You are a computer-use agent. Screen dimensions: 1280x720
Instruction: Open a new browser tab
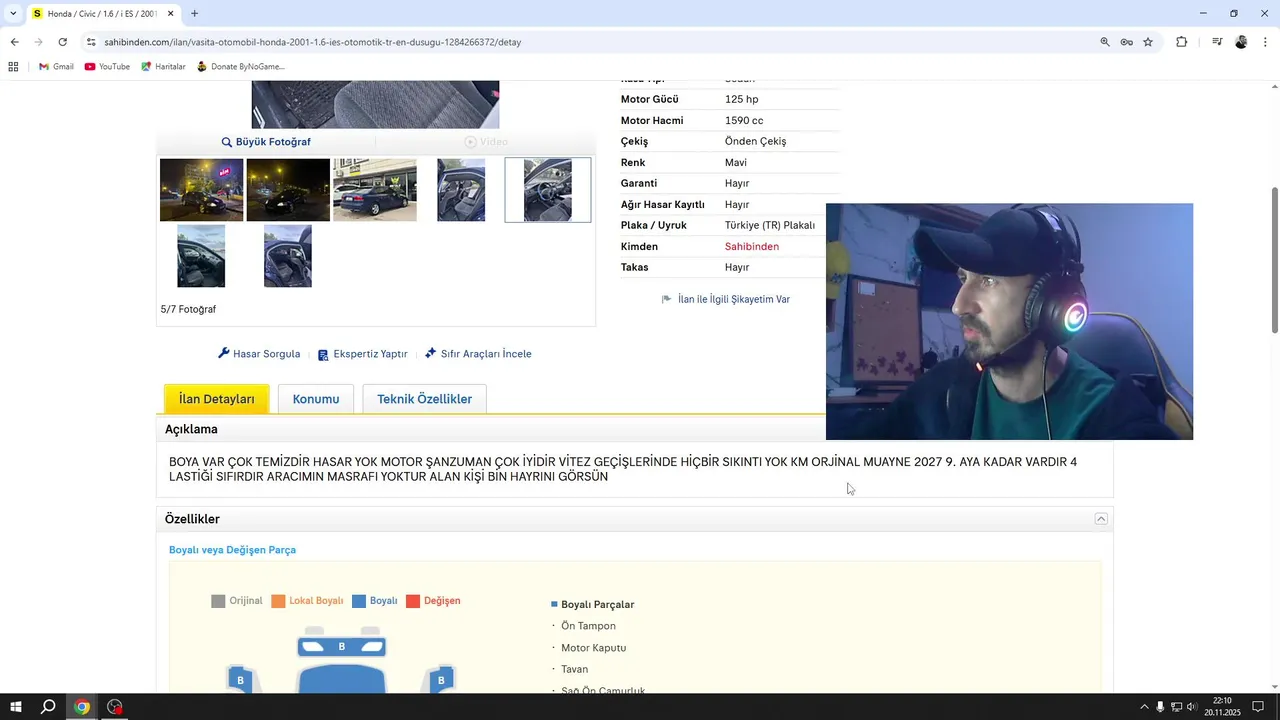pos(194,14)
